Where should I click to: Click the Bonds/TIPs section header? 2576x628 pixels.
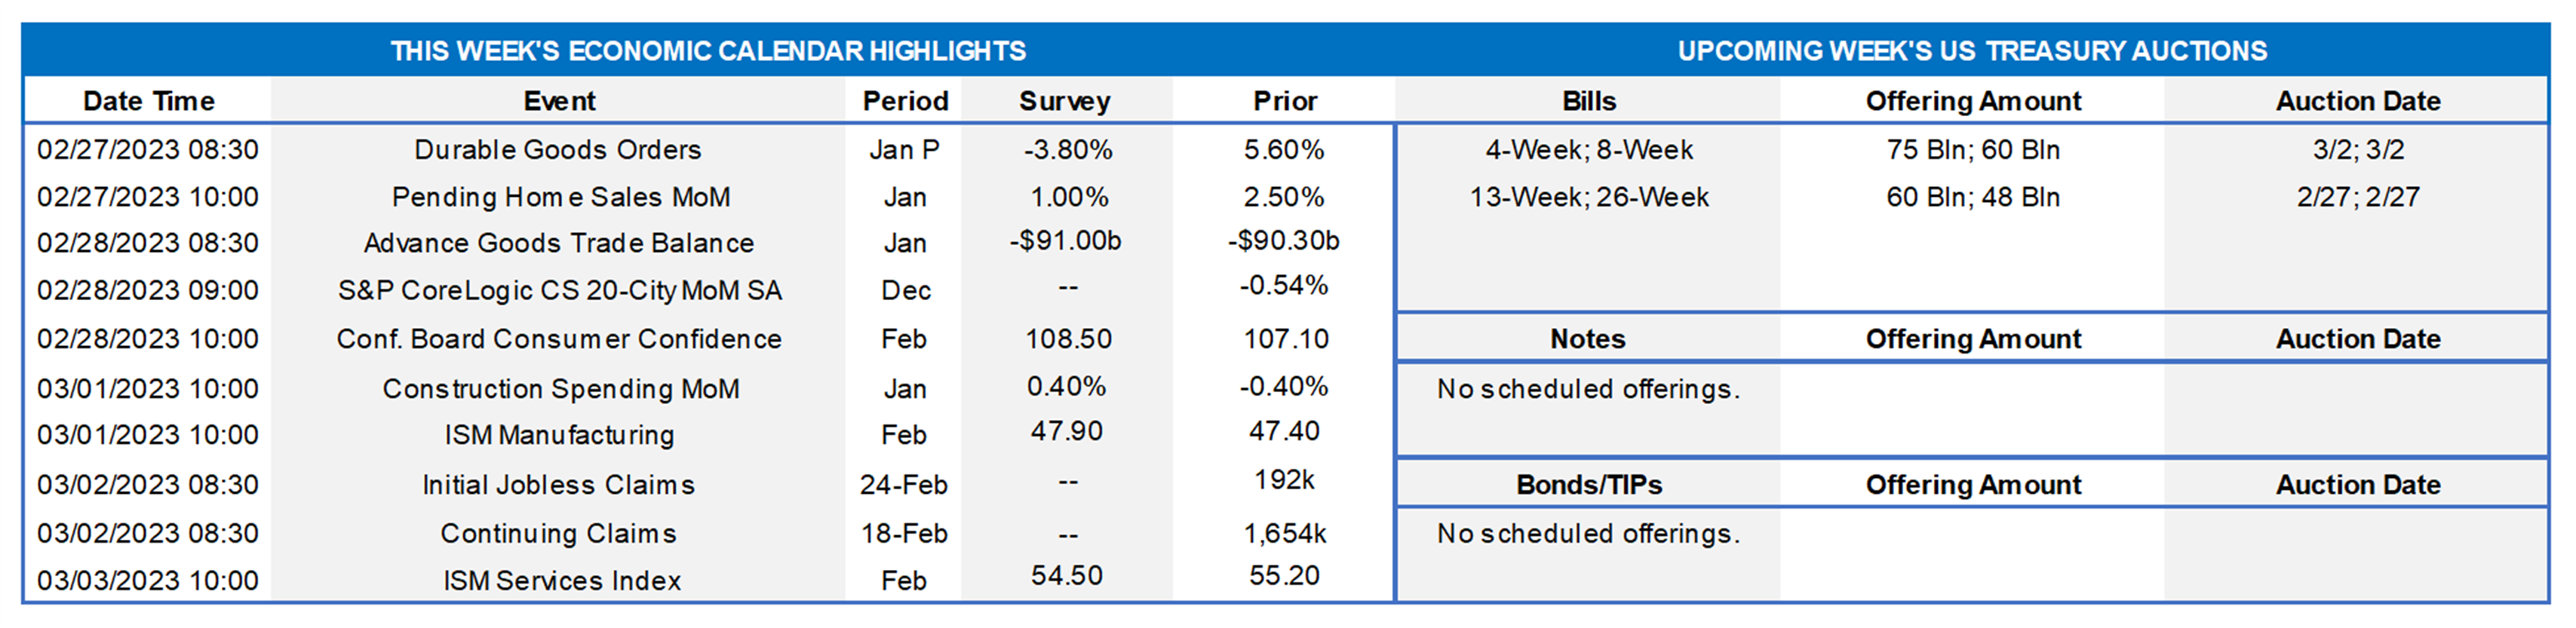click(1588, 485)
